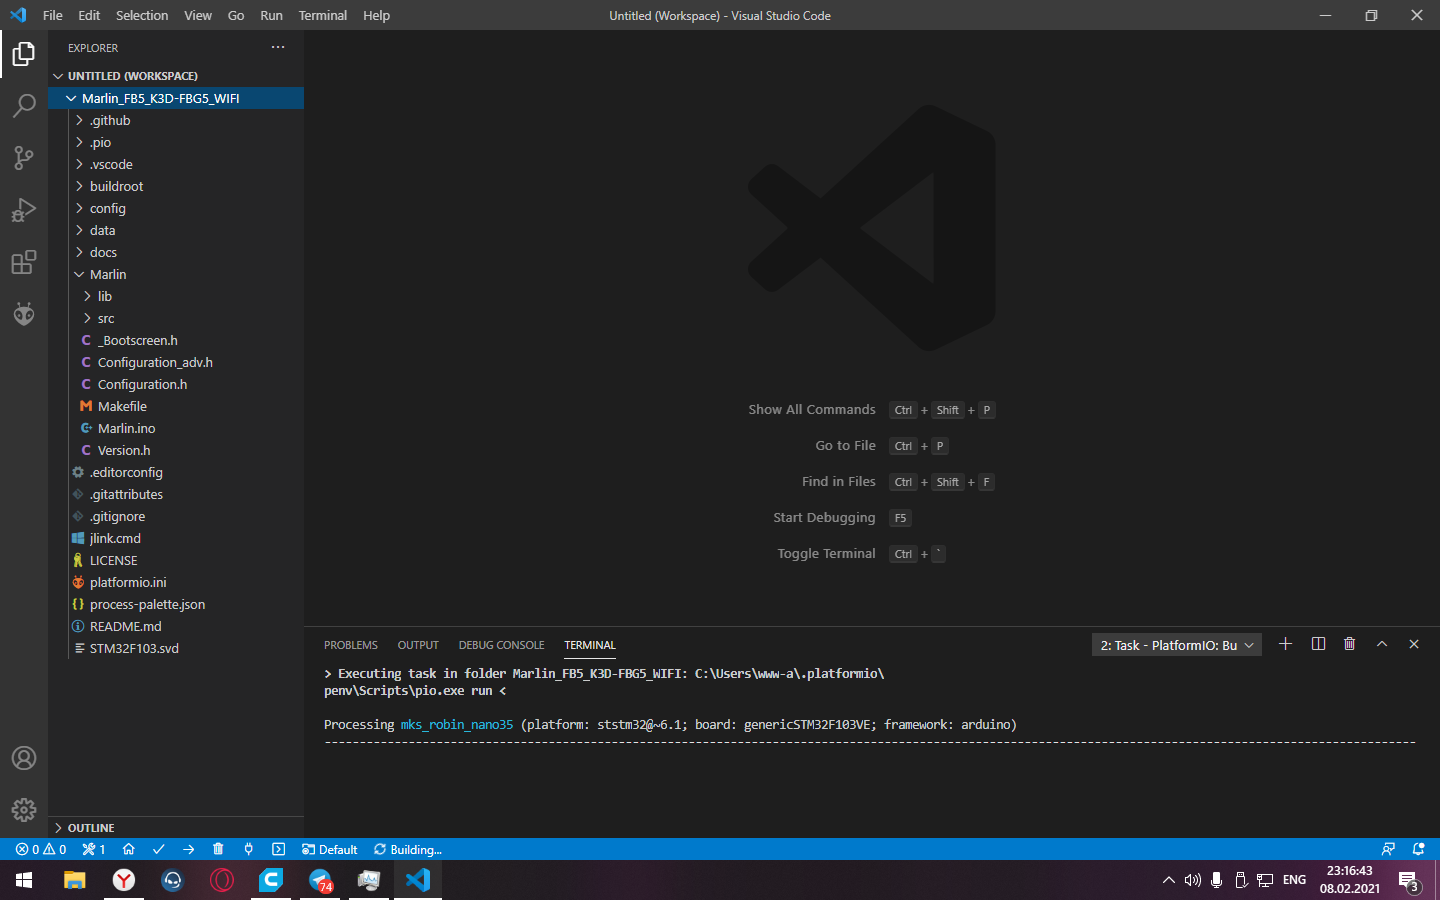The width and height of the screenshot is (1440, 900).
Task: Switch the Default project environment
Action: (x=330, y=849)
